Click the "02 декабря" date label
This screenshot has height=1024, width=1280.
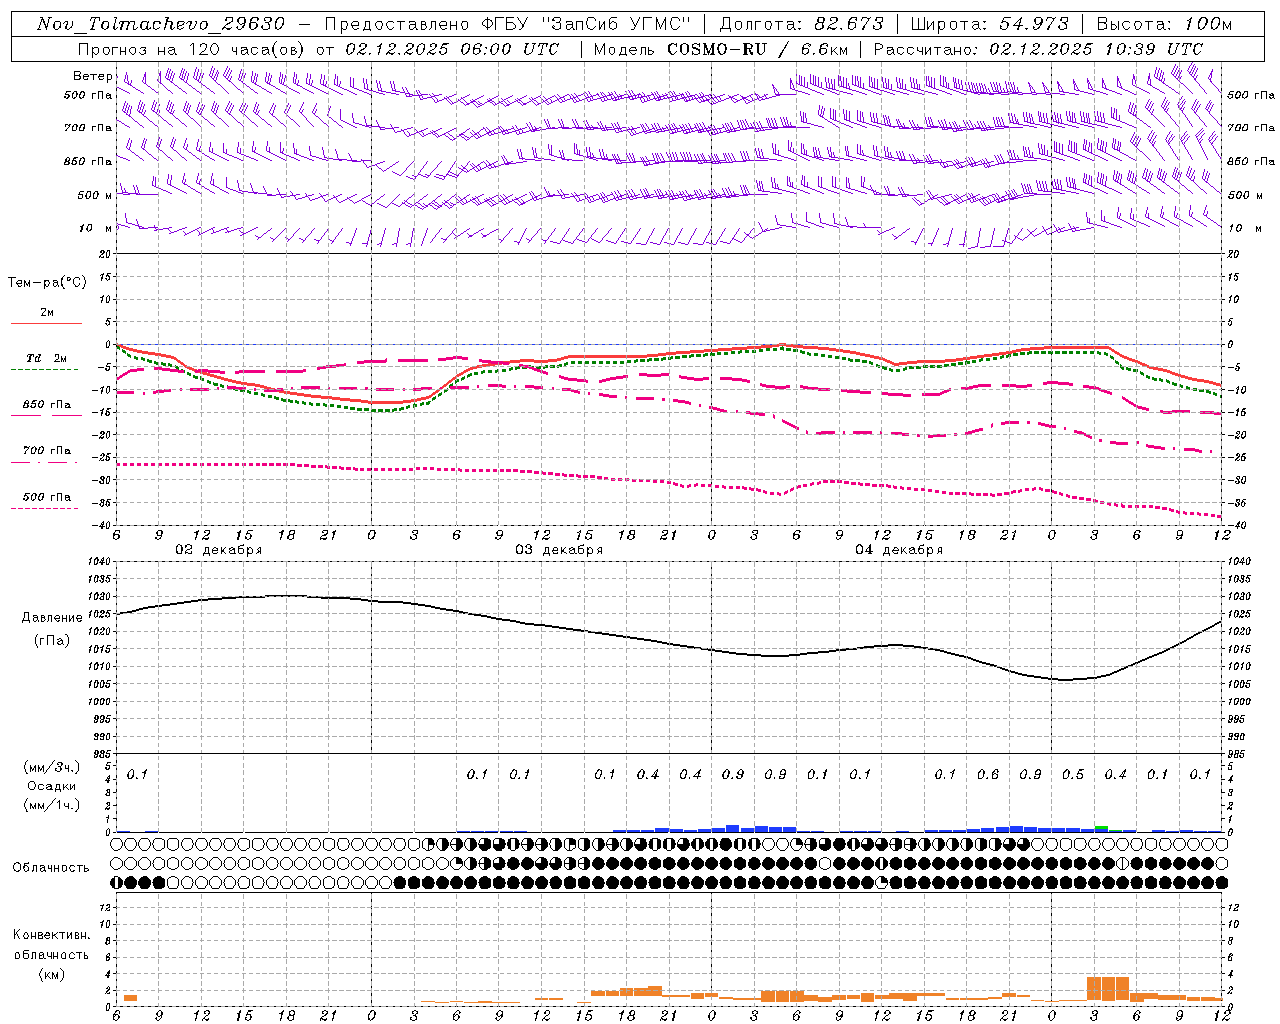pyautogui.click(x=219, y=550)
